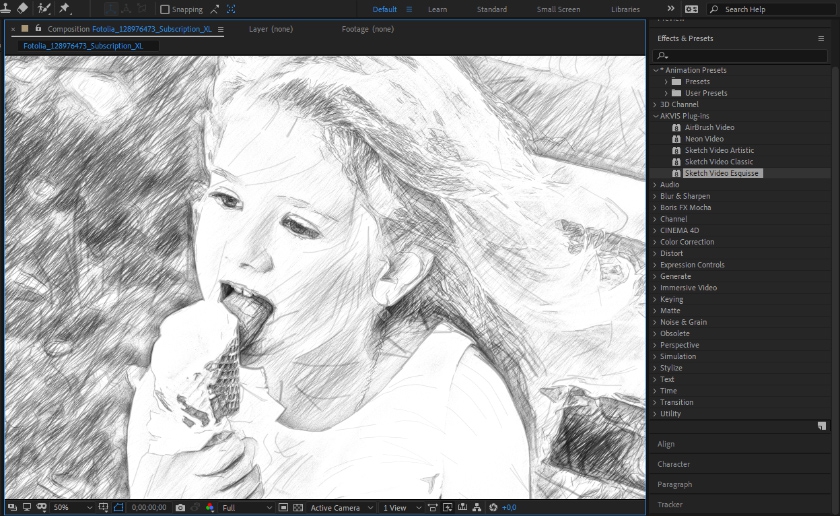840x516 pixels.
Task: Click the Sketch Video Esquisse preset
Action: (721, 173)
